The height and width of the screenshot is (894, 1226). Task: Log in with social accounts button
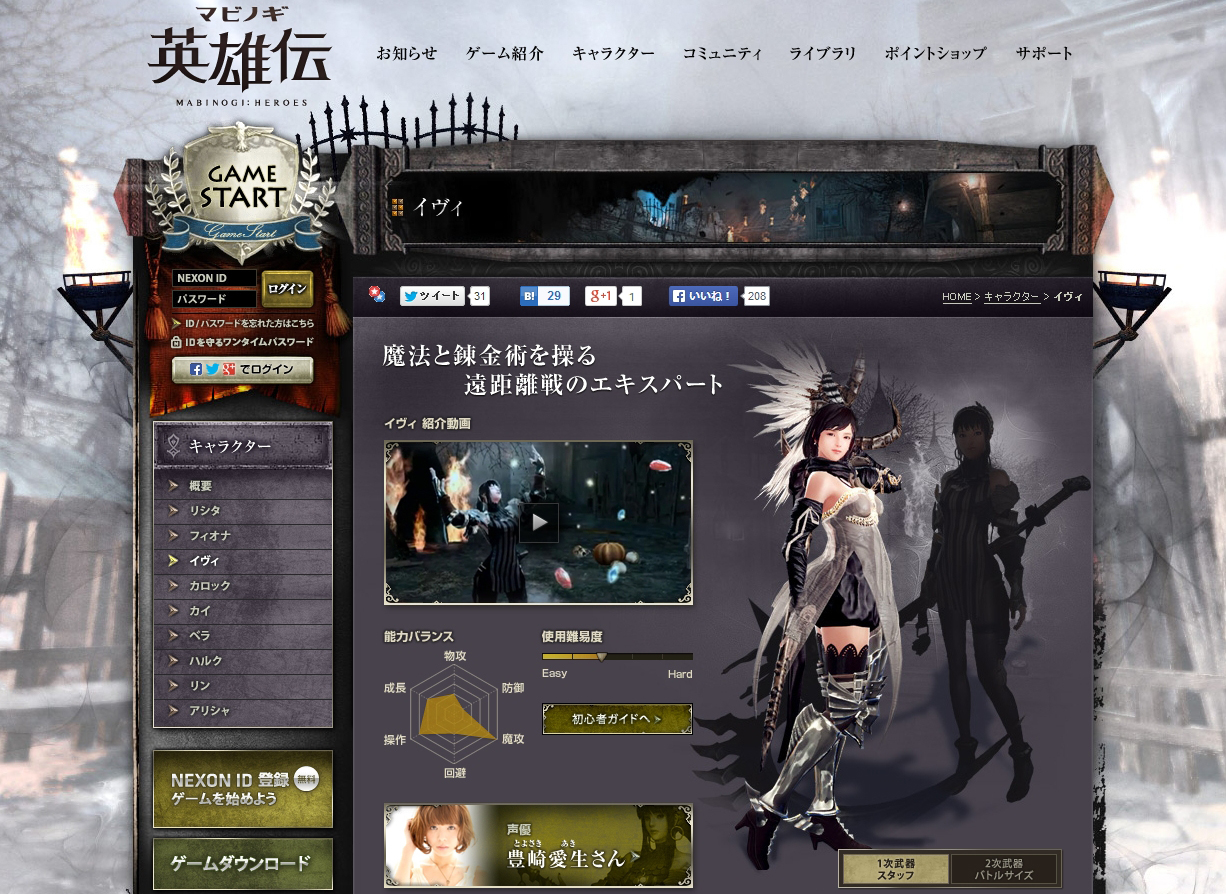242,370
